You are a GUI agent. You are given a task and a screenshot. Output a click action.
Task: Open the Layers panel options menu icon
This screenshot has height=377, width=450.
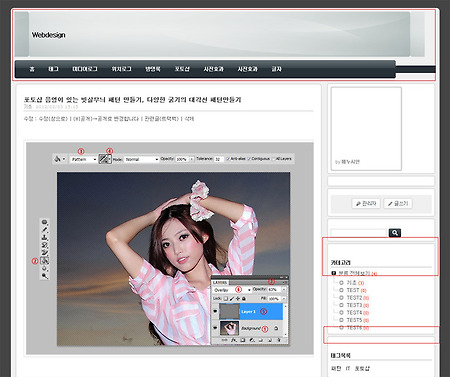click(x=285, y=282)
